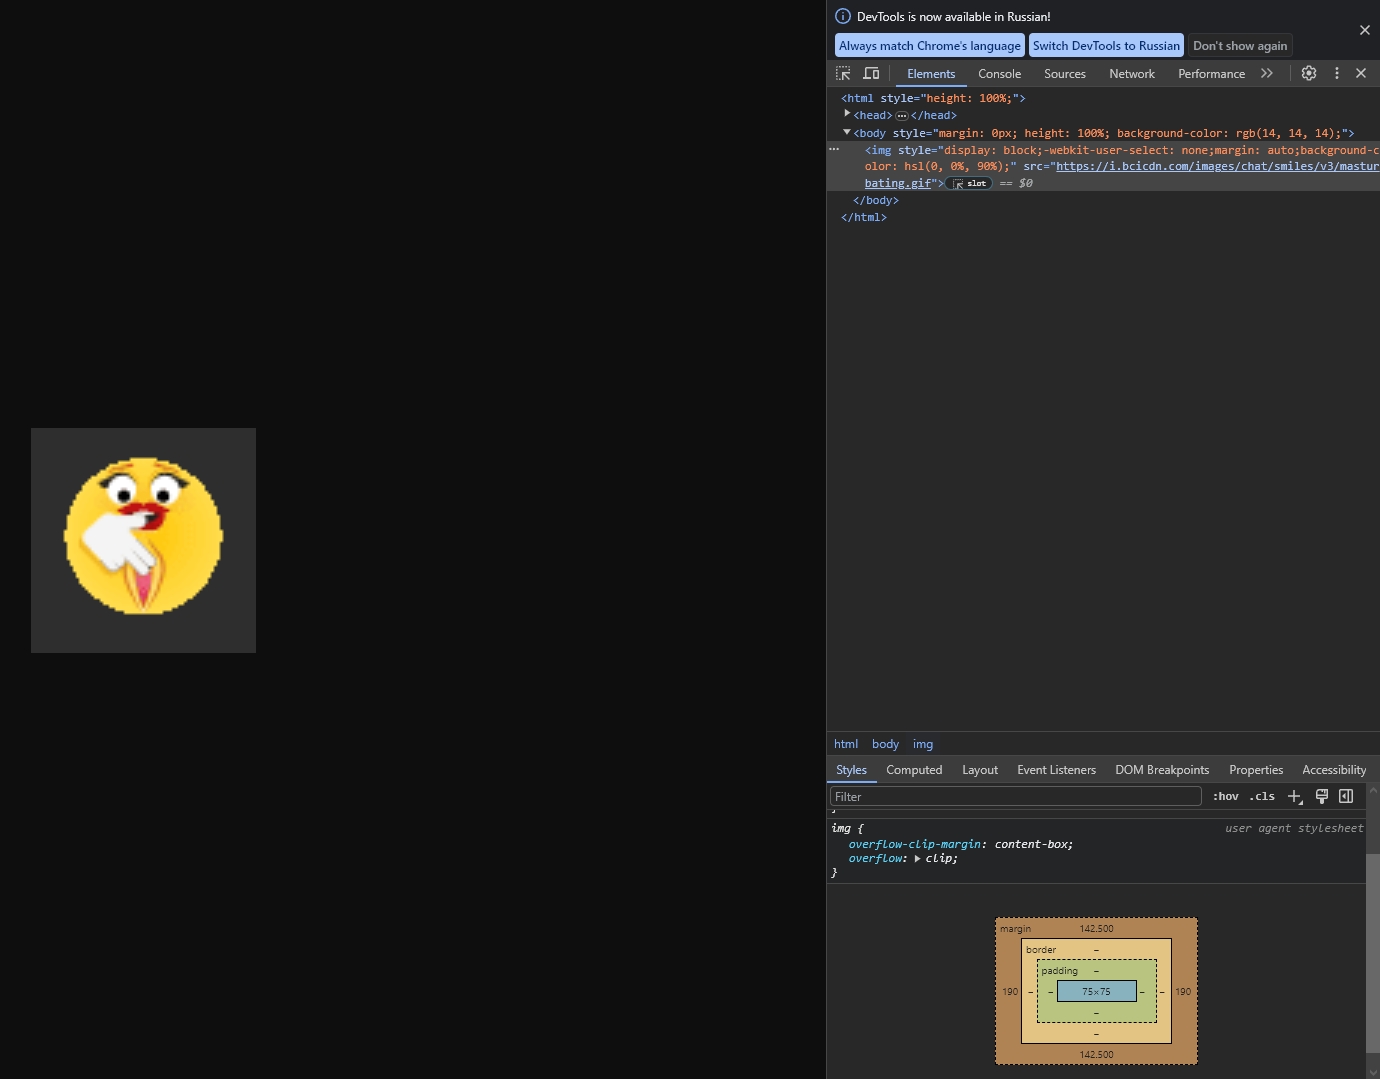This screenshot has width=1380, height=1079.
Task: Select body in the breadcrumb trail
Action: 885,744
